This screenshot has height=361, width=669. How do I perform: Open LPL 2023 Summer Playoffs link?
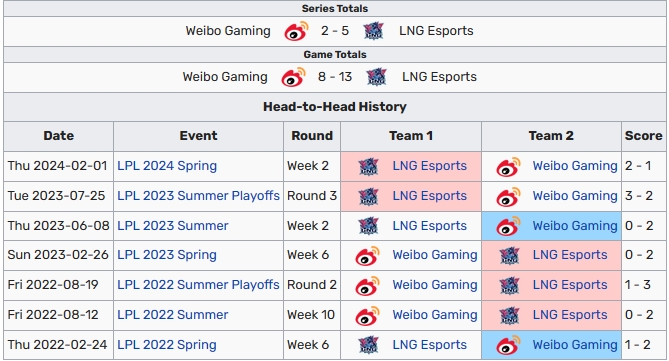198,196
